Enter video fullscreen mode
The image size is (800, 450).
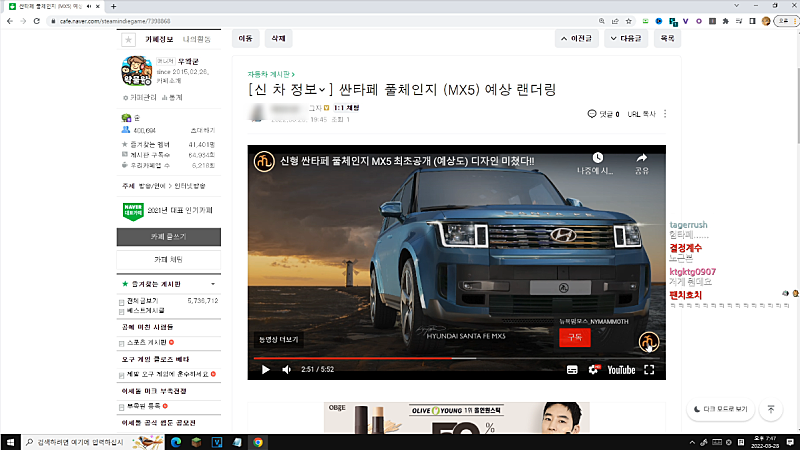[x=649, y=369]
